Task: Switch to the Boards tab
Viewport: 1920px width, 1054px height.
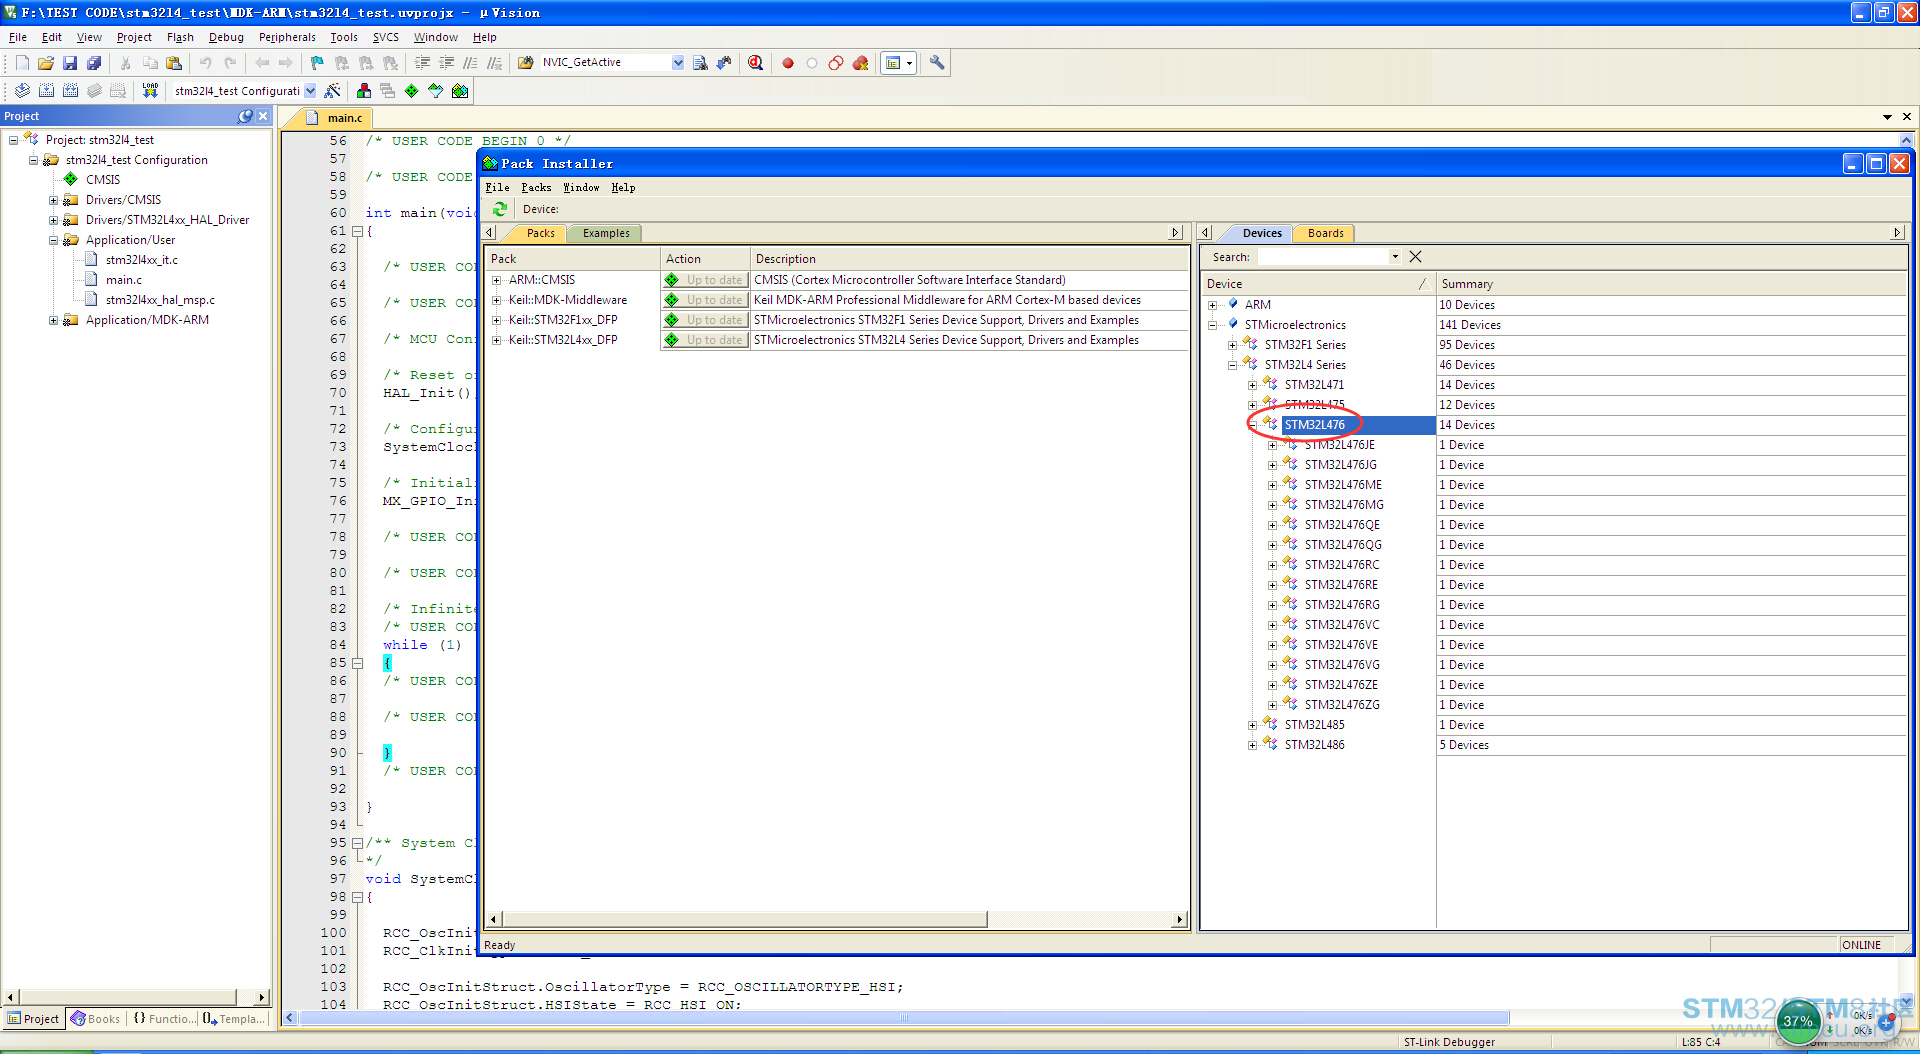Action: pyautogui.click(x=1325, y=233)
